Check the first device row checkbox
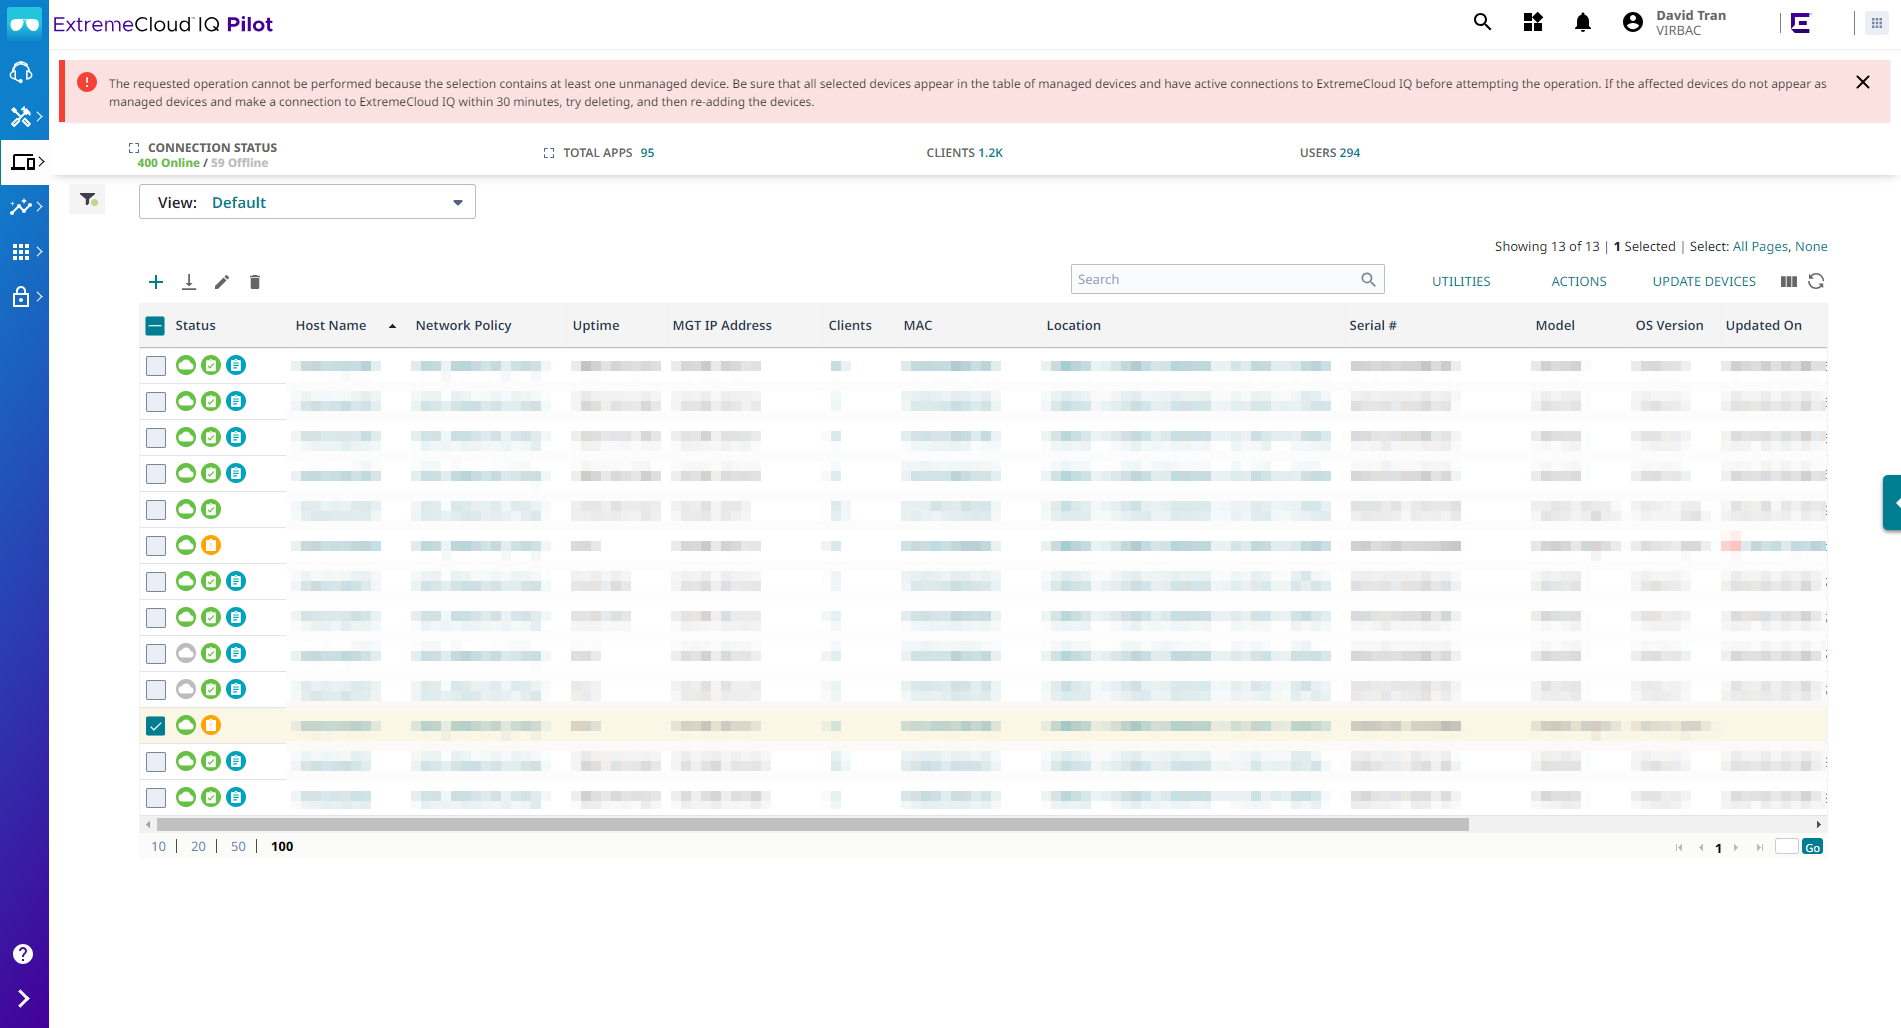1901x1028 pixels. 156,366
